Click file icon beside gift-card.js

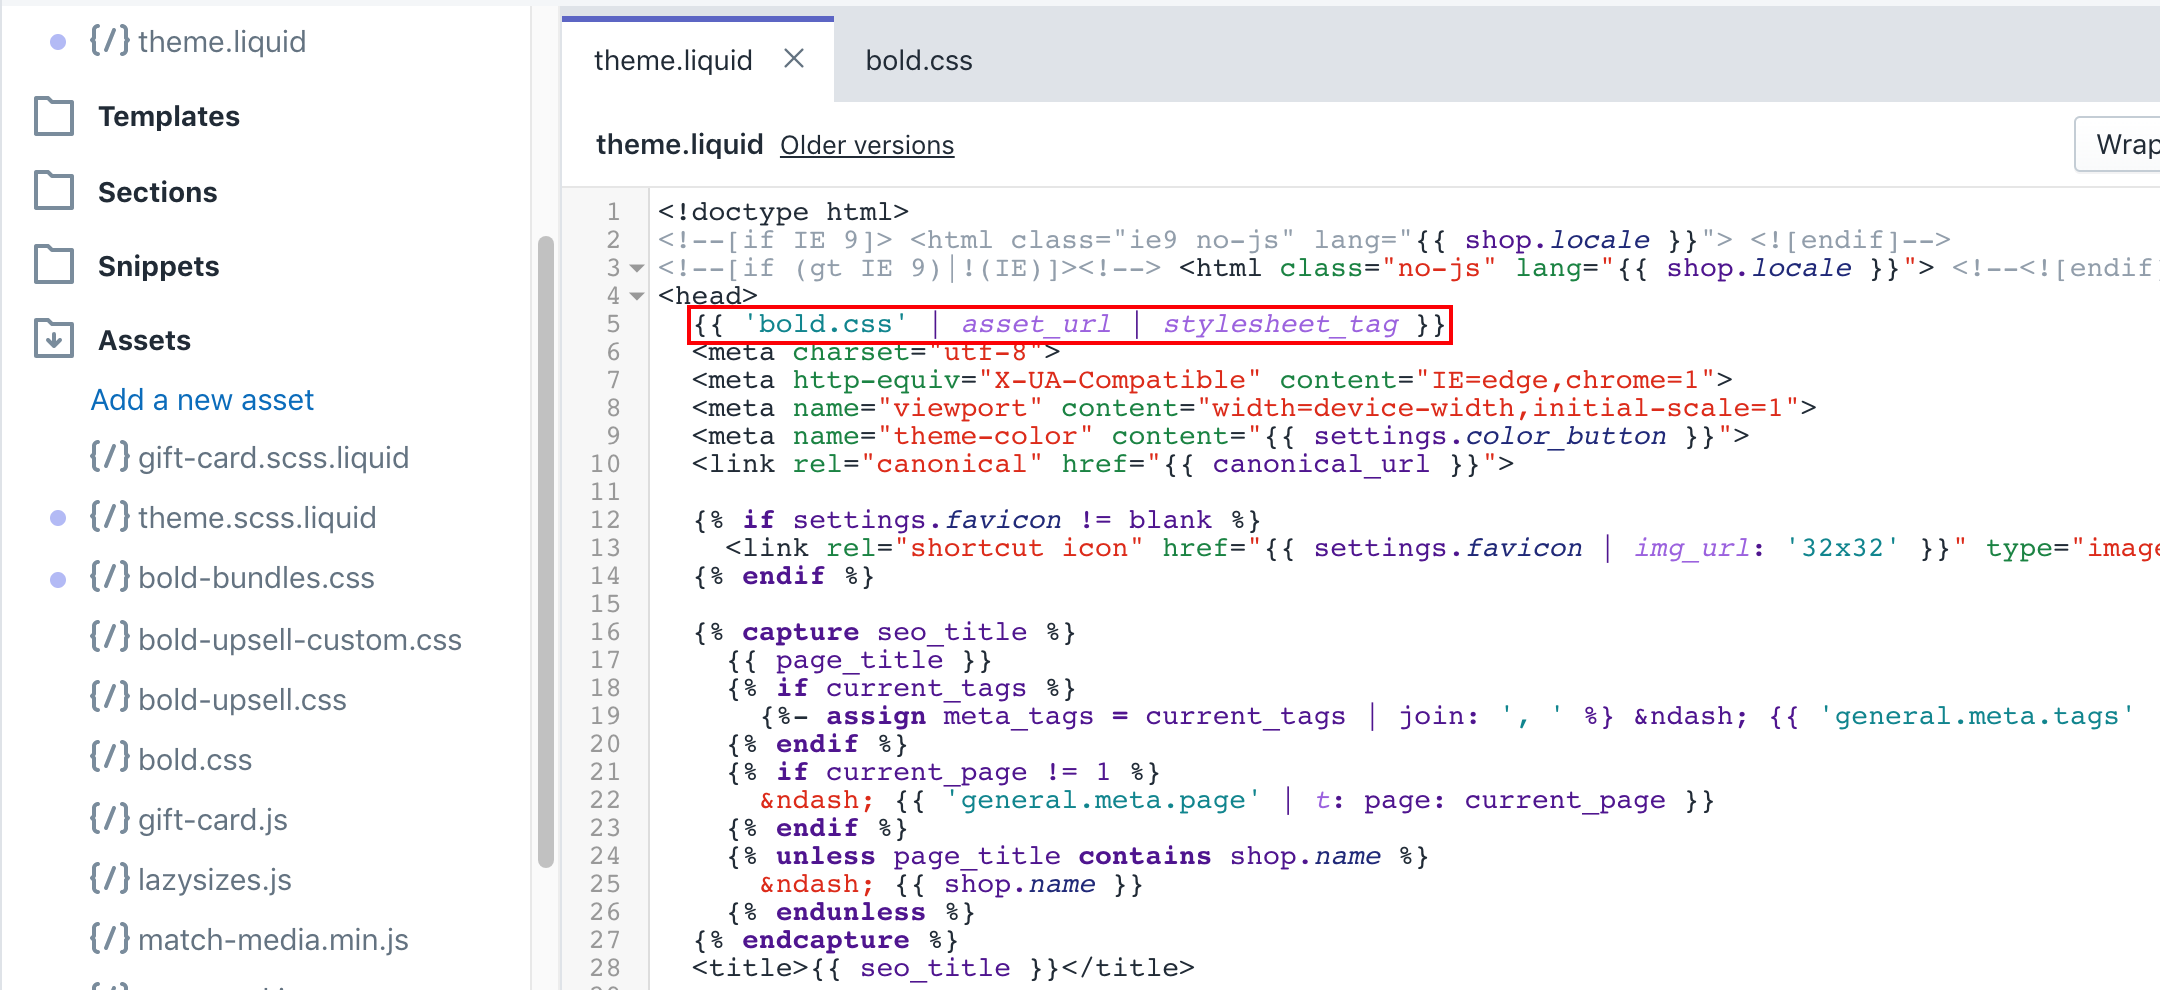point(110,818)
